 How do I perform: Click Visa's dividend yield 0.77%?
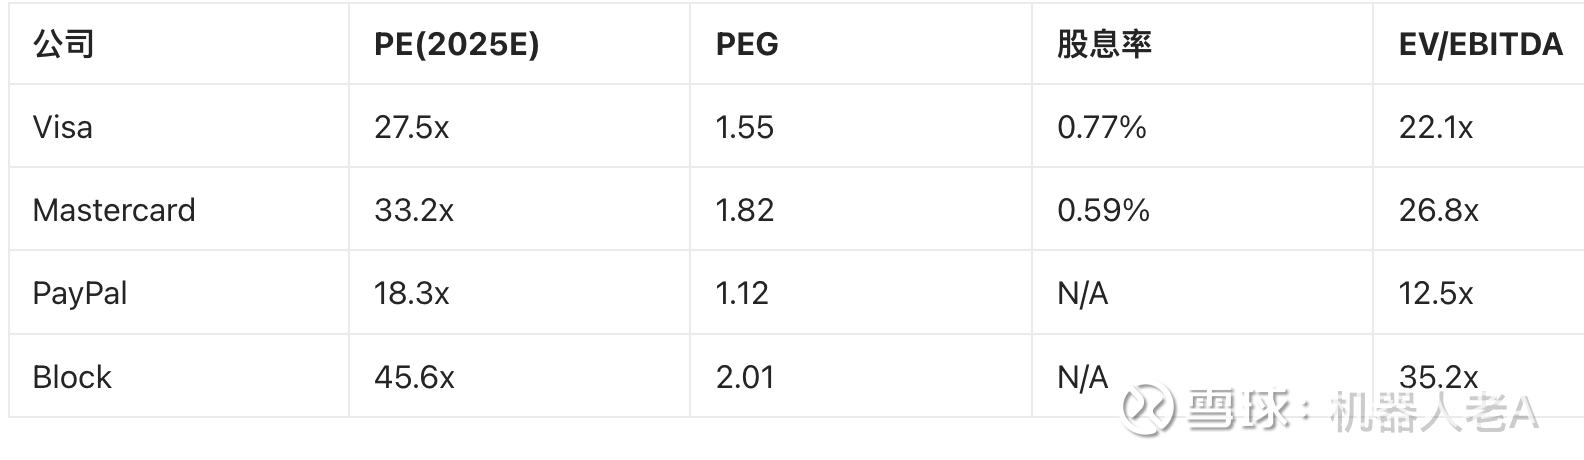coord(1102,127)
